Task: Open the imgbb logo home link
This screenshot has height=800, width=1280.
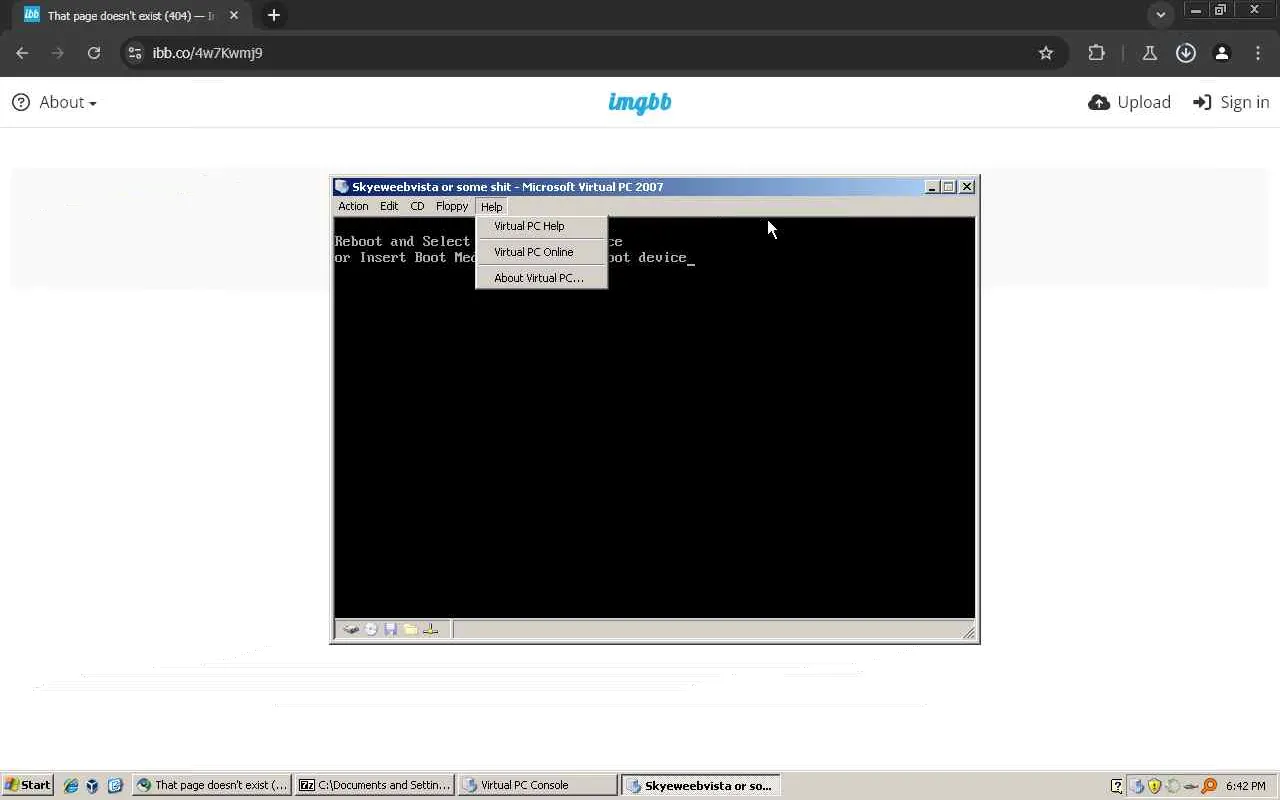Action: (x=640, y=102)
